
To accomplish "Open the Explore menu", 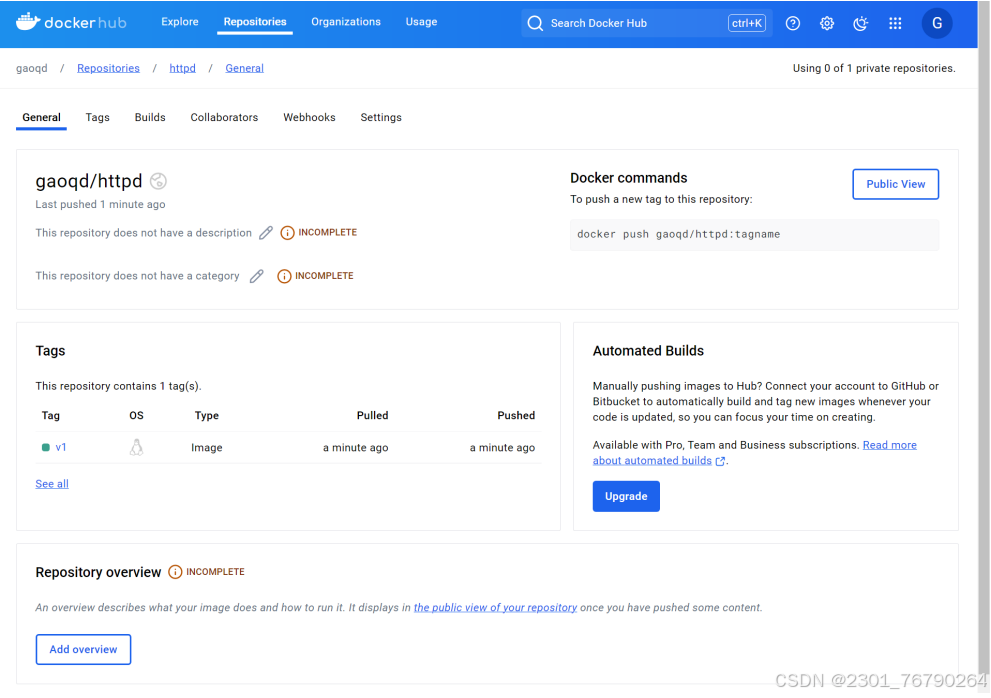I will click(x=179, y=21).
